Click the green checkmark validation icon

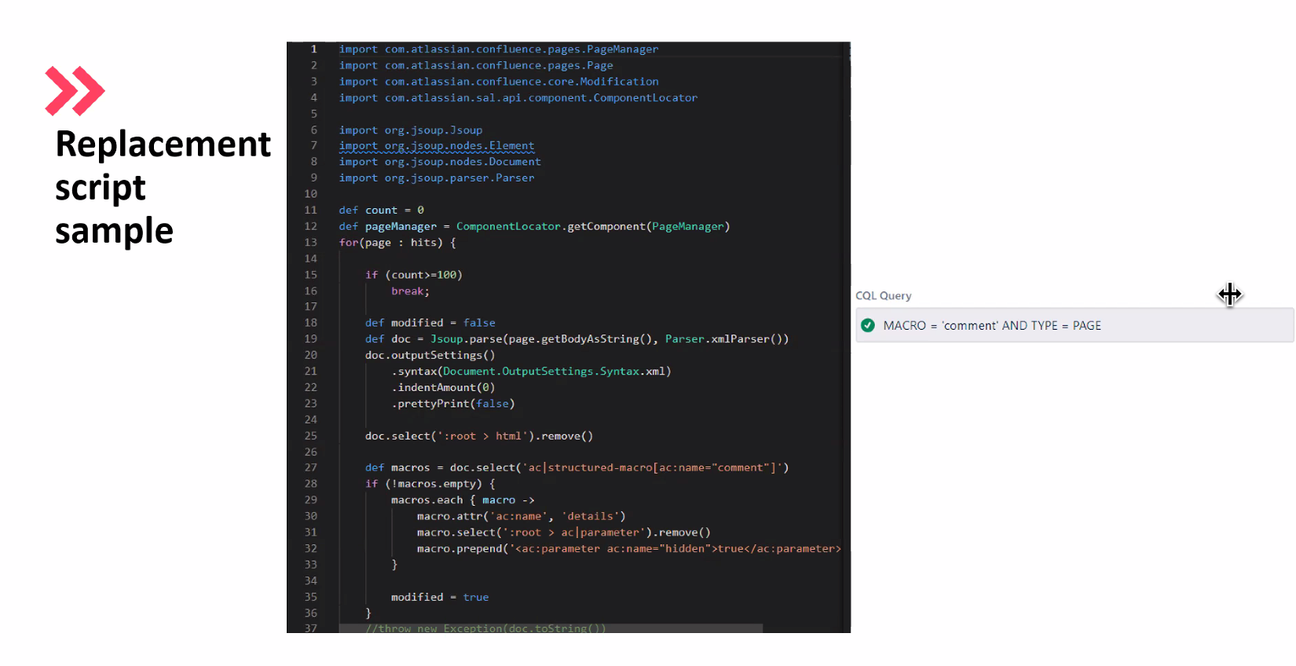(x=868, y=325)
